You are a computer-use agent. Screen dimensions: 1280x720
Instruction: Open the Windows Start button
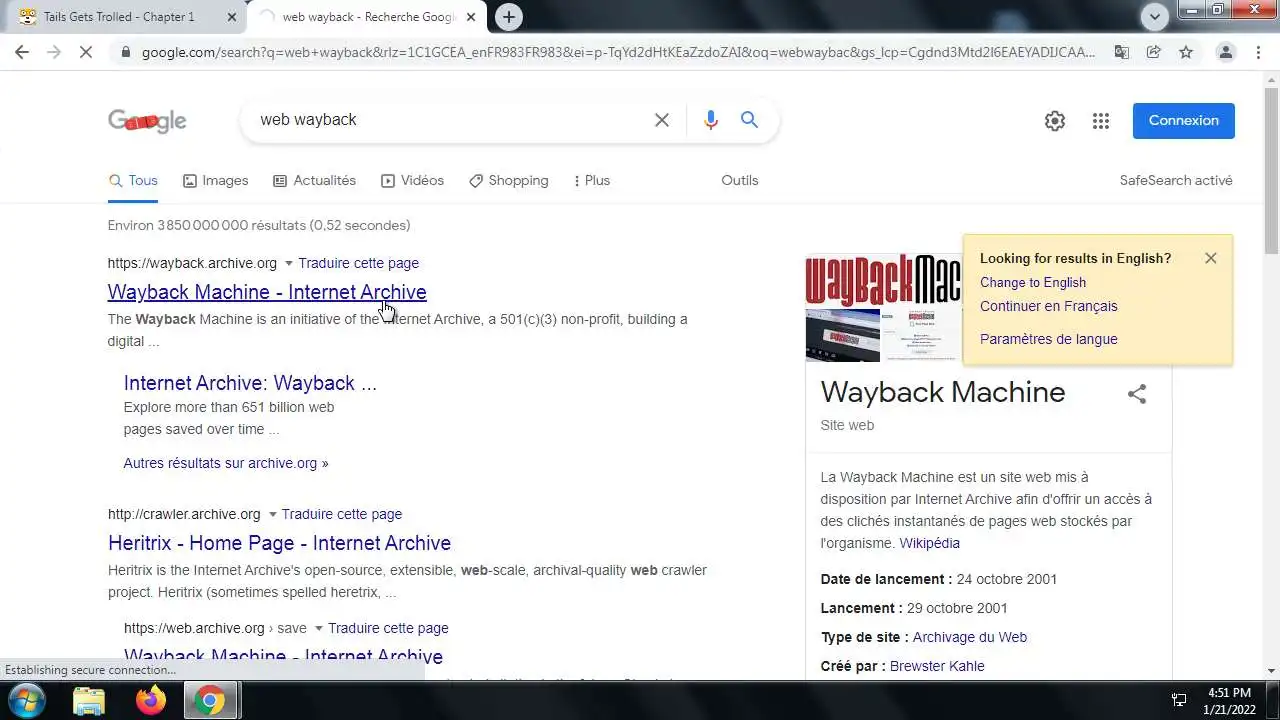(x=25, y=701)
